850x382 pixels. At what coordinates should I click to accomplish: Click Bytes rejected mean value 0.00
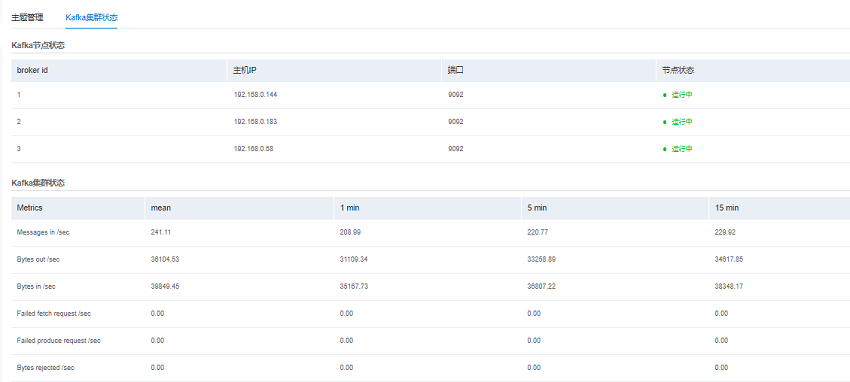point(157,368)
